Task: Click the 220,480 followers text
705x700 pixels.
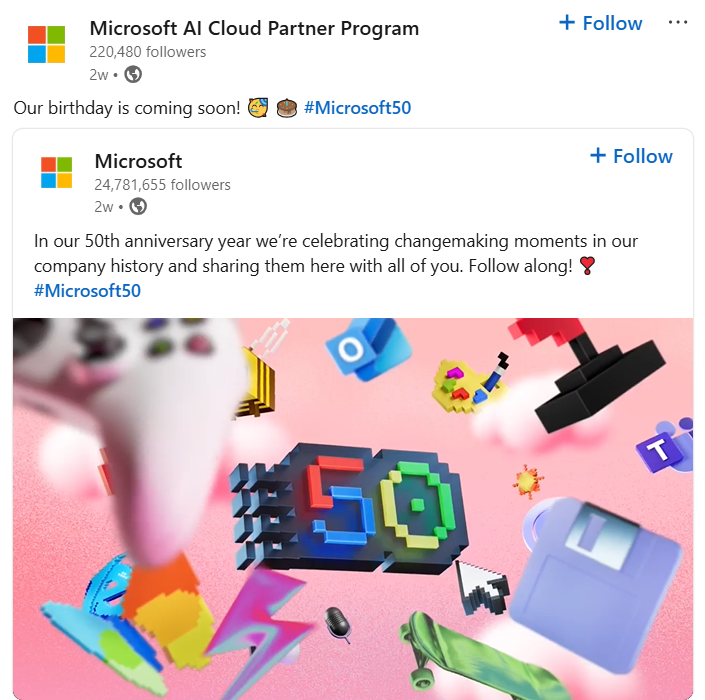Action: click(147, 52)
